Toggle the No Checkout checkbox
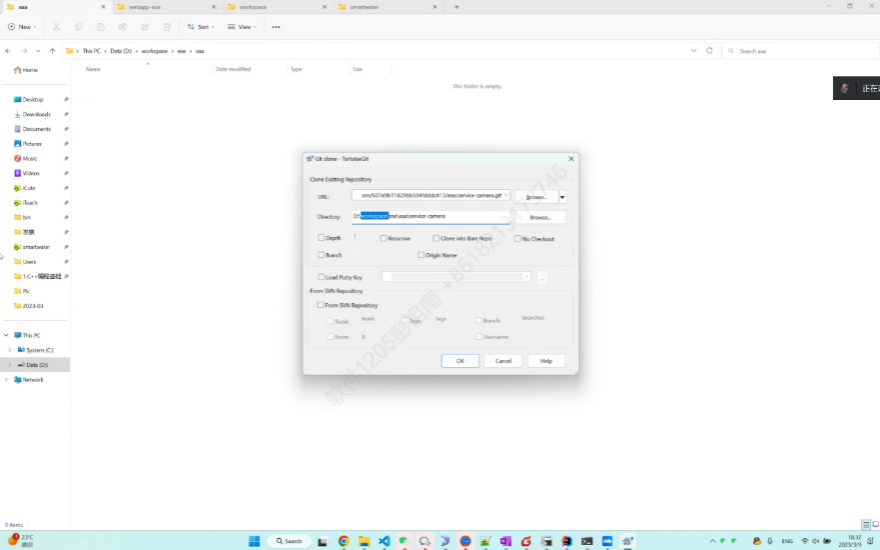Viewport: 880px width, 550px height. click(x=518, y=238)
